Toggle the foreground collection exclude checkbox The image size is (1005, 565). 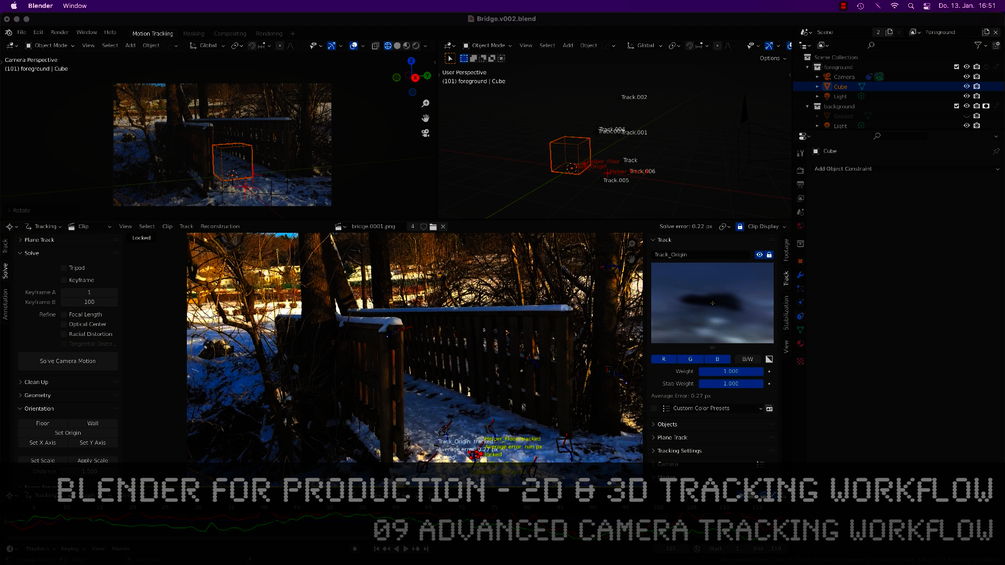point(956,67)
